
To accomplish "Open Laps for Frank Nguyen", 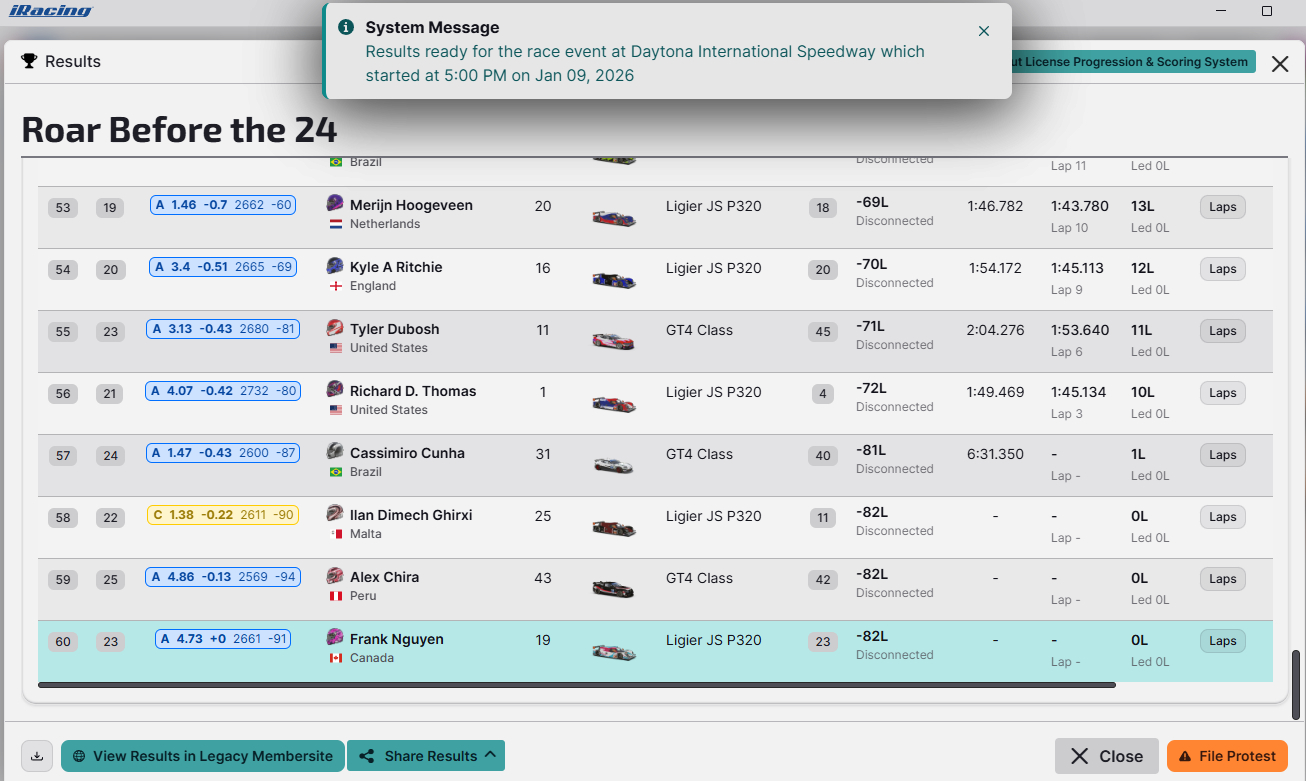I will 1222,641.
